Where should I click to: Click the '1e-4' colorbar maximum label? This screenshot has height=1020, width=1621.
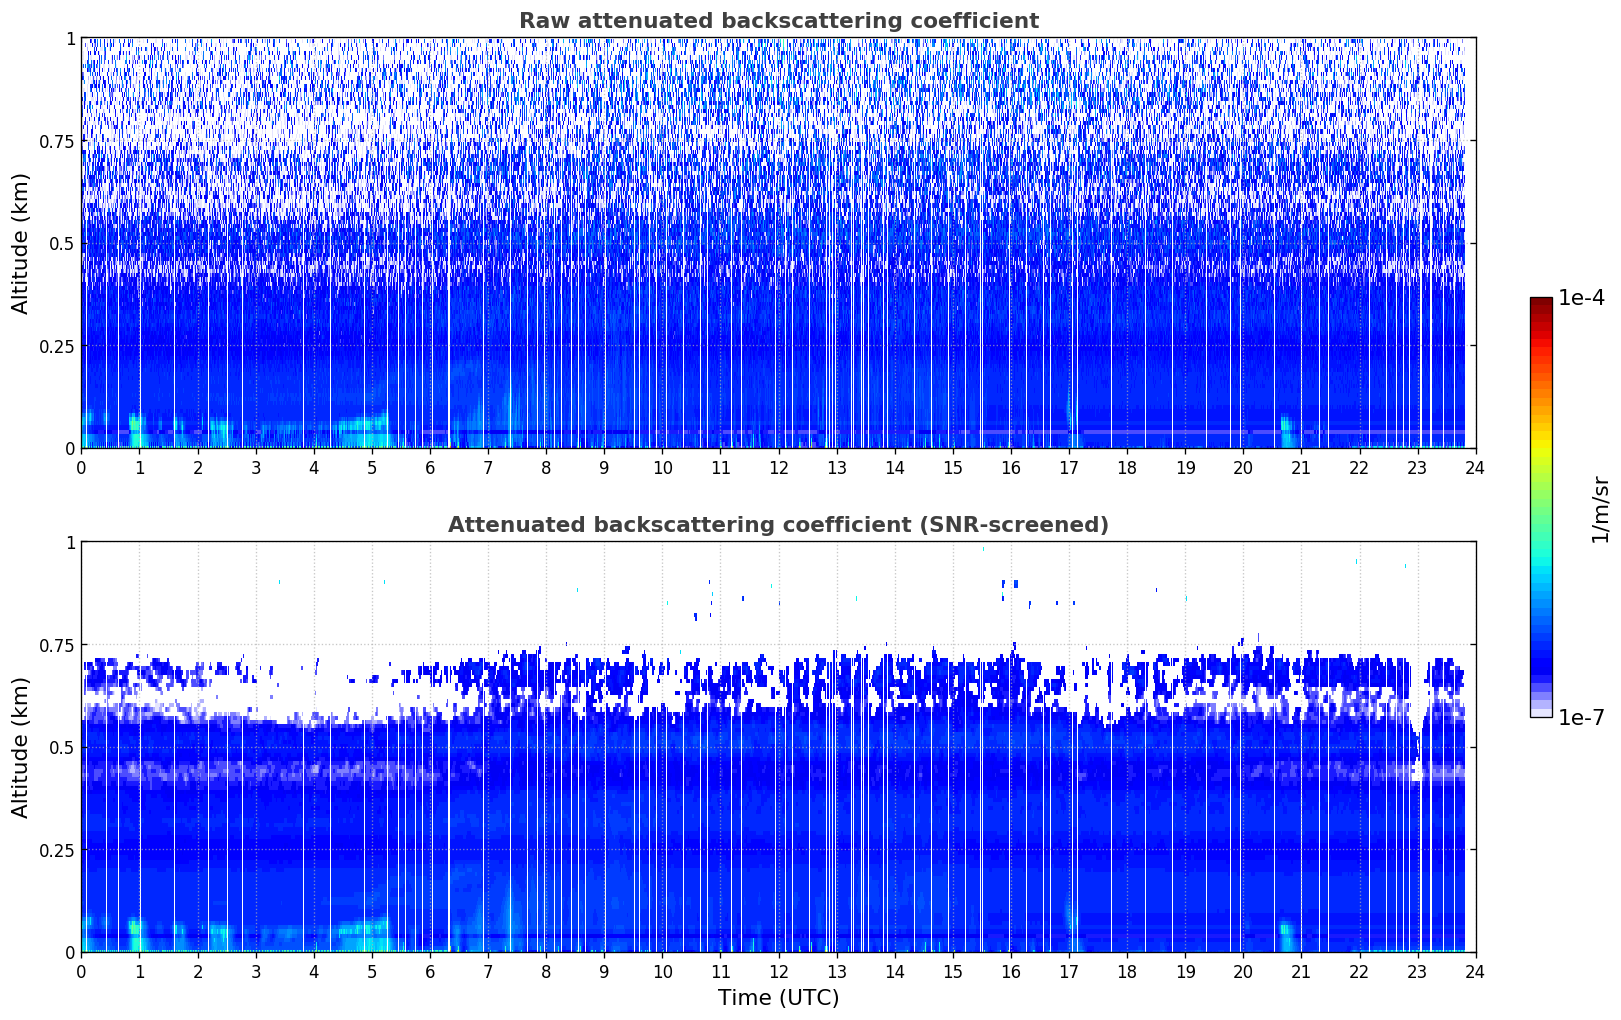coord(1581,298)
